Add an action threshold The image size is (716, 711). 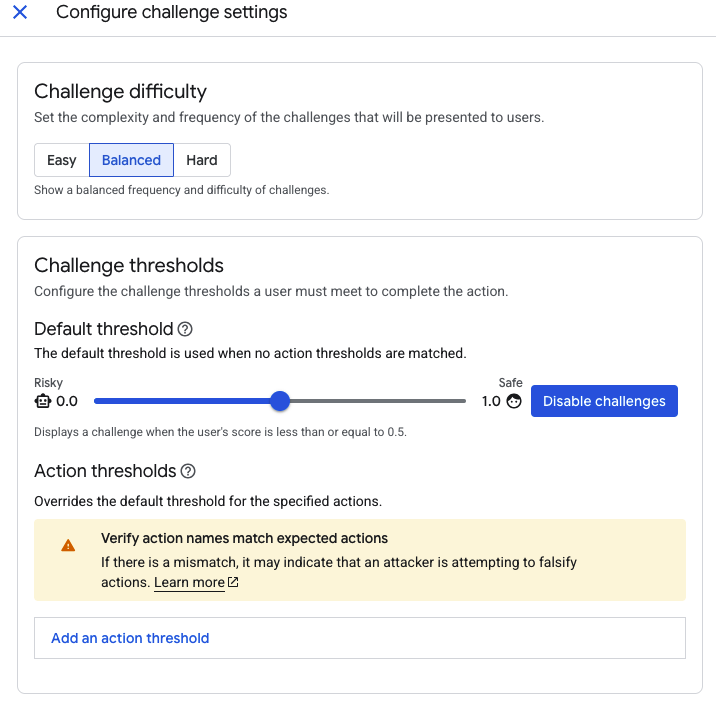click(130, 638)
